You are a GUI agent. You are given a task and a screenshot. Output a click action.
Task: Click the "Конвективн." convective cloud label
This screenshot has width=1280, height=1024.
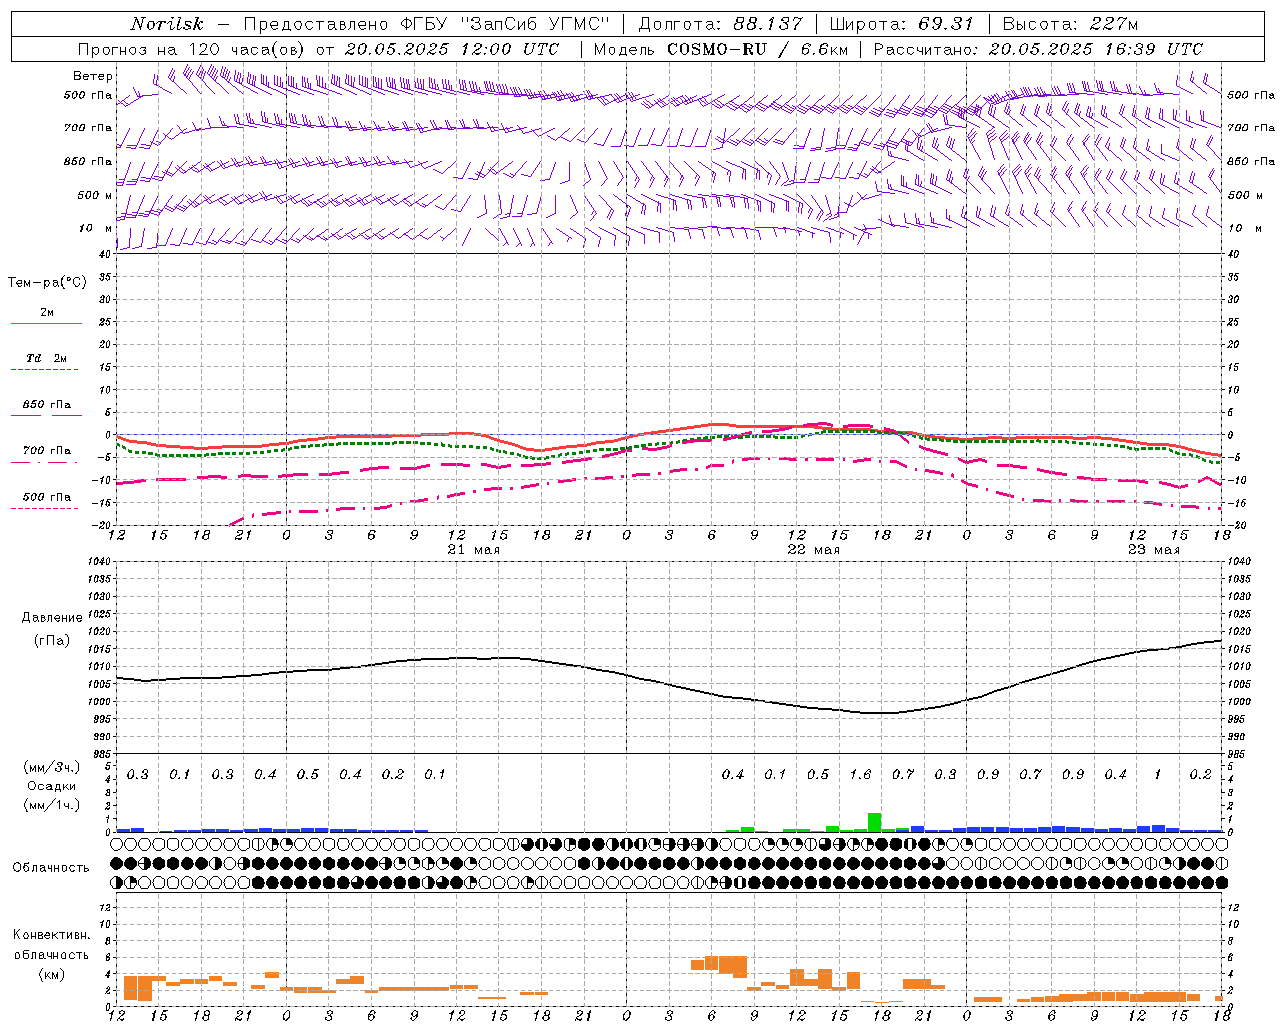pos(52,935)
